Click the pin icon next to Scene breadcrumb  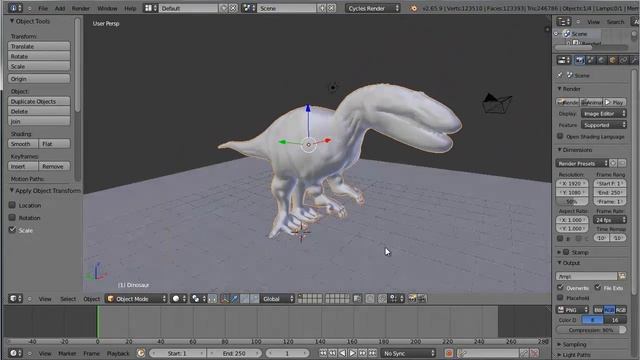(x=560, y=75)
